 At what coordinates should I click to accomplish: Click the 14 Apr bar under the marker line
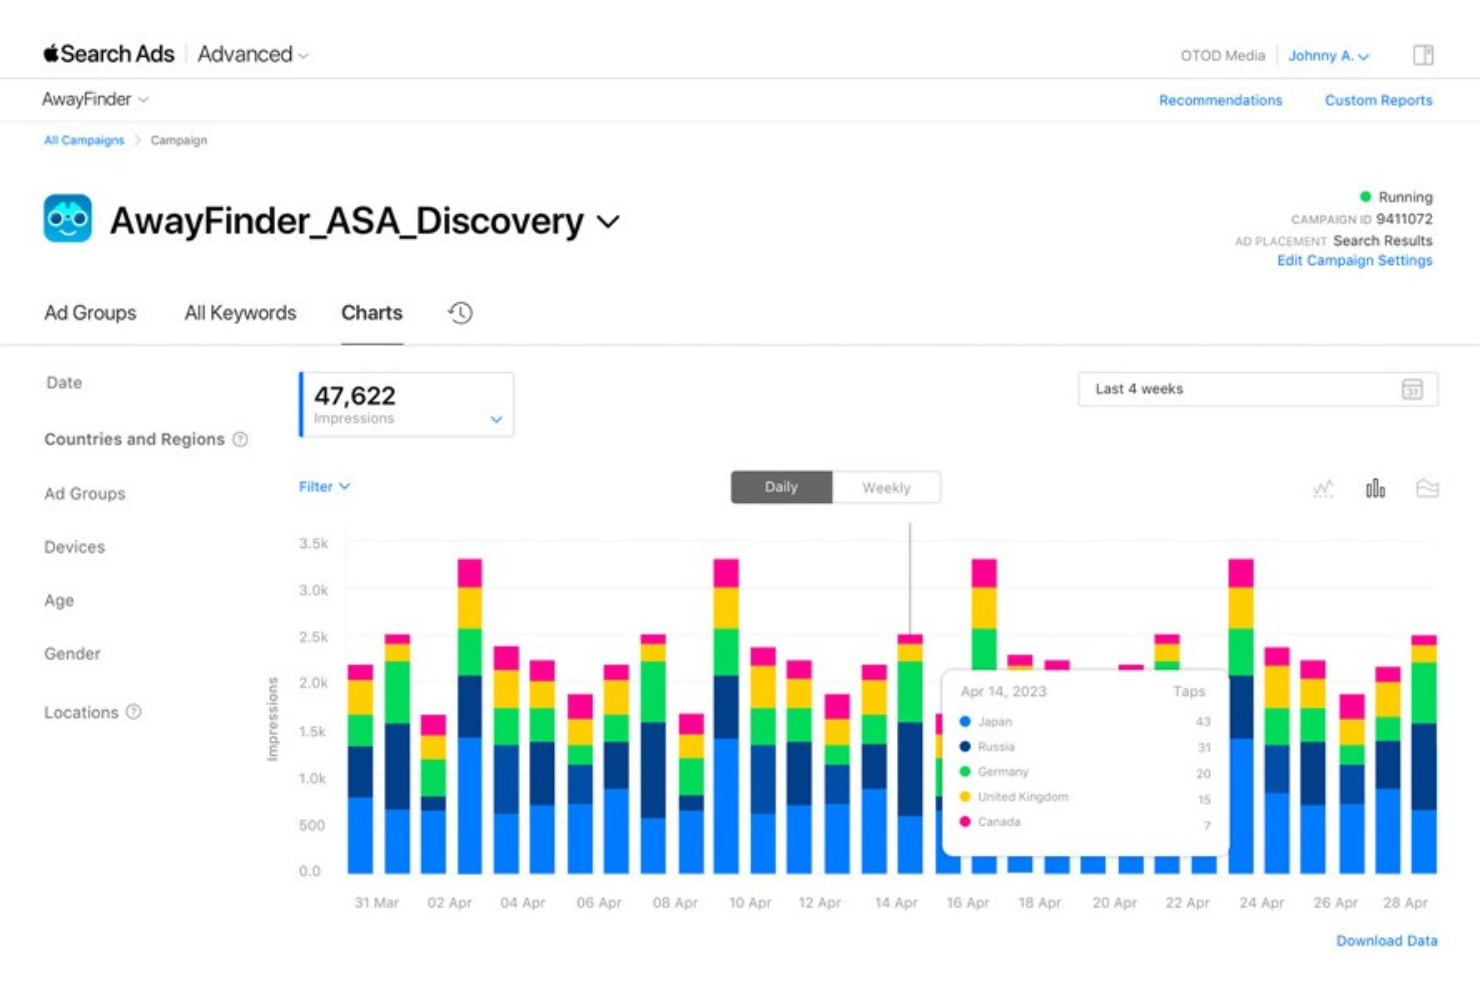pos(910,753)
